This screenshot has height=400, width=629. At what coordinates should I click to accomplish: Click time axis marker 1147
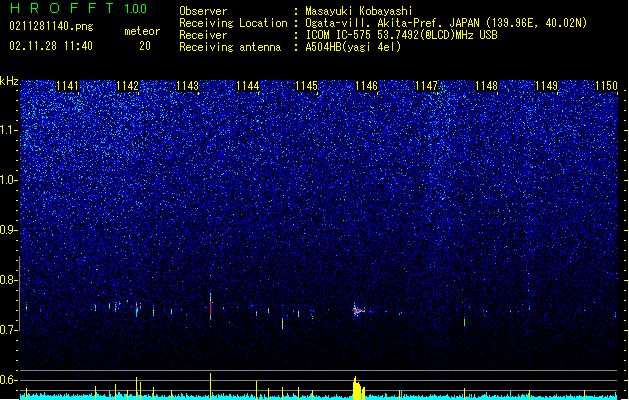click(x=426, y=86)
